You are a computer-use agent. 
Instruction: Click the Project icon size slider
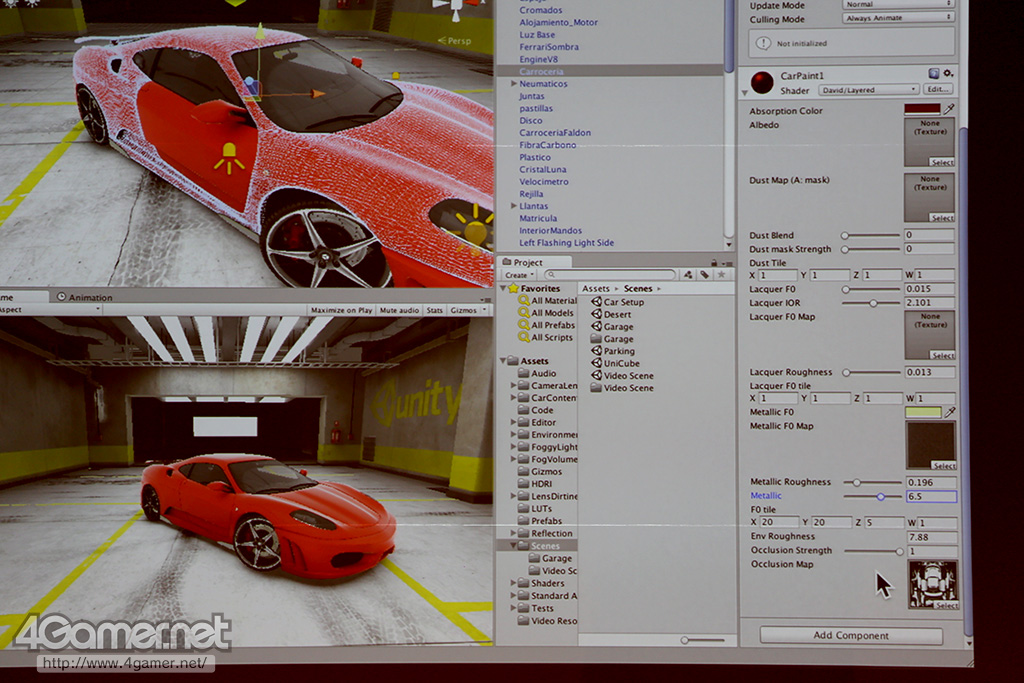point(702,640)
